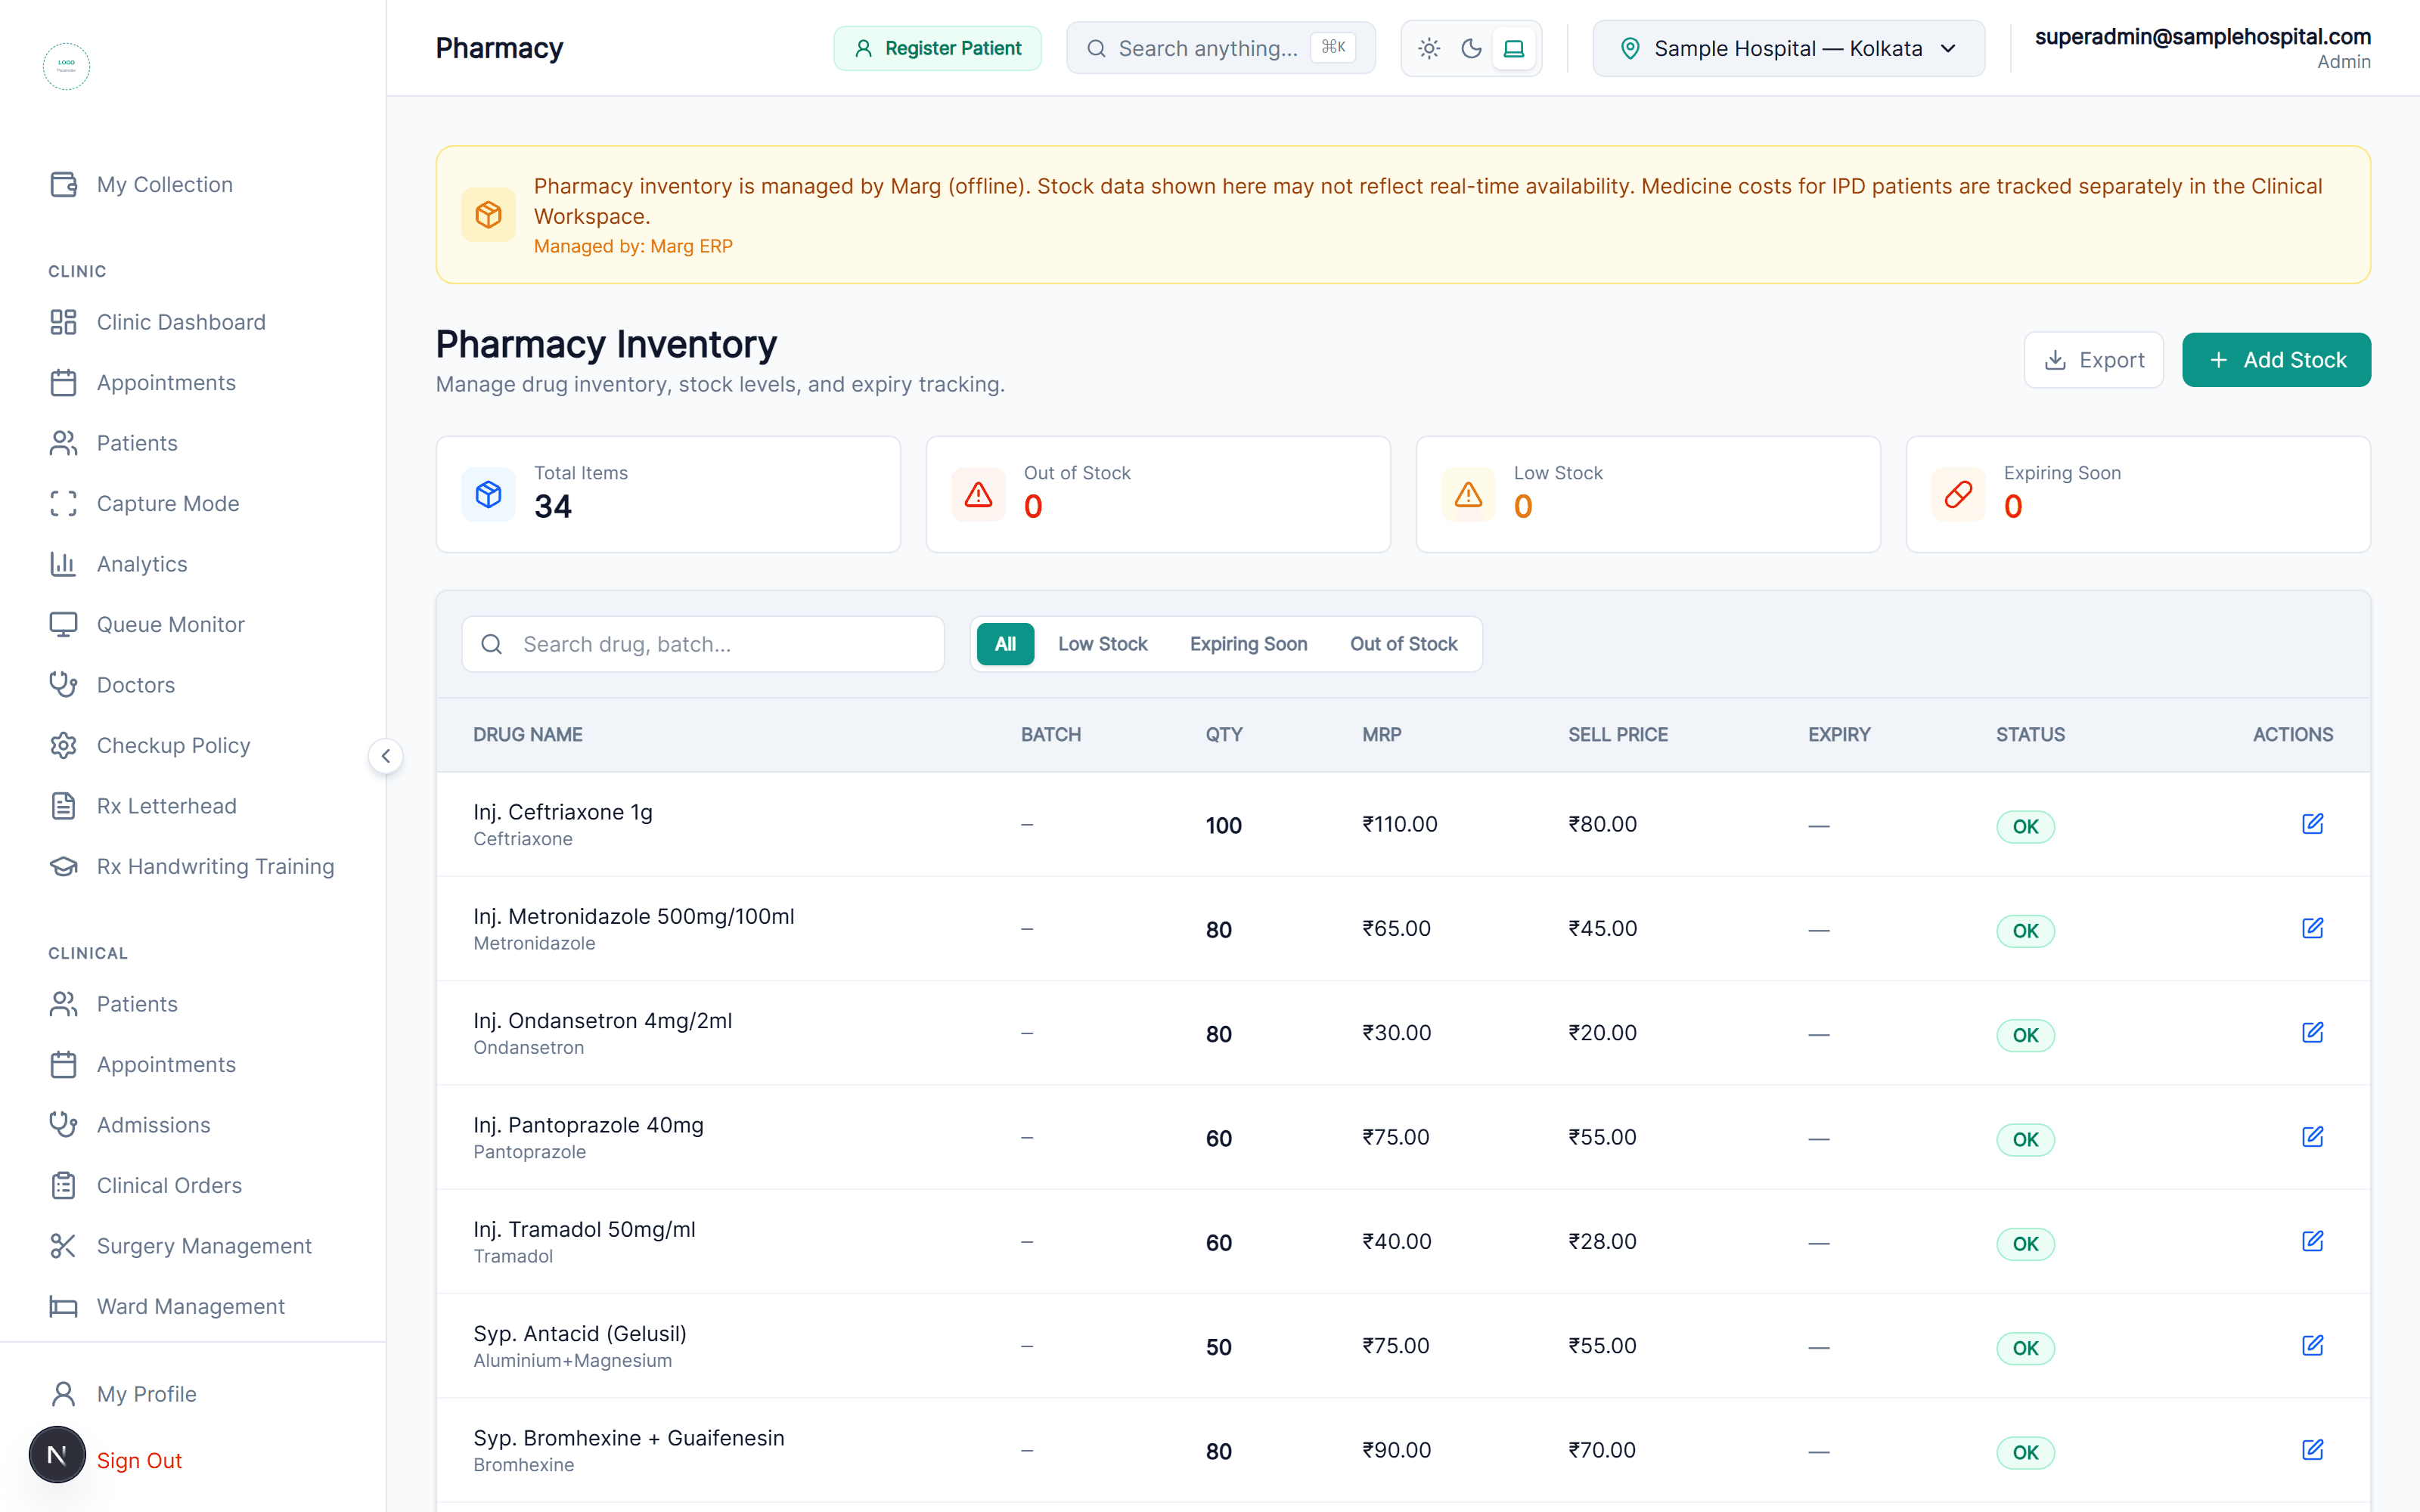
Task: Select the Low Stock filter tab
Action: [x=1102, y=644]
